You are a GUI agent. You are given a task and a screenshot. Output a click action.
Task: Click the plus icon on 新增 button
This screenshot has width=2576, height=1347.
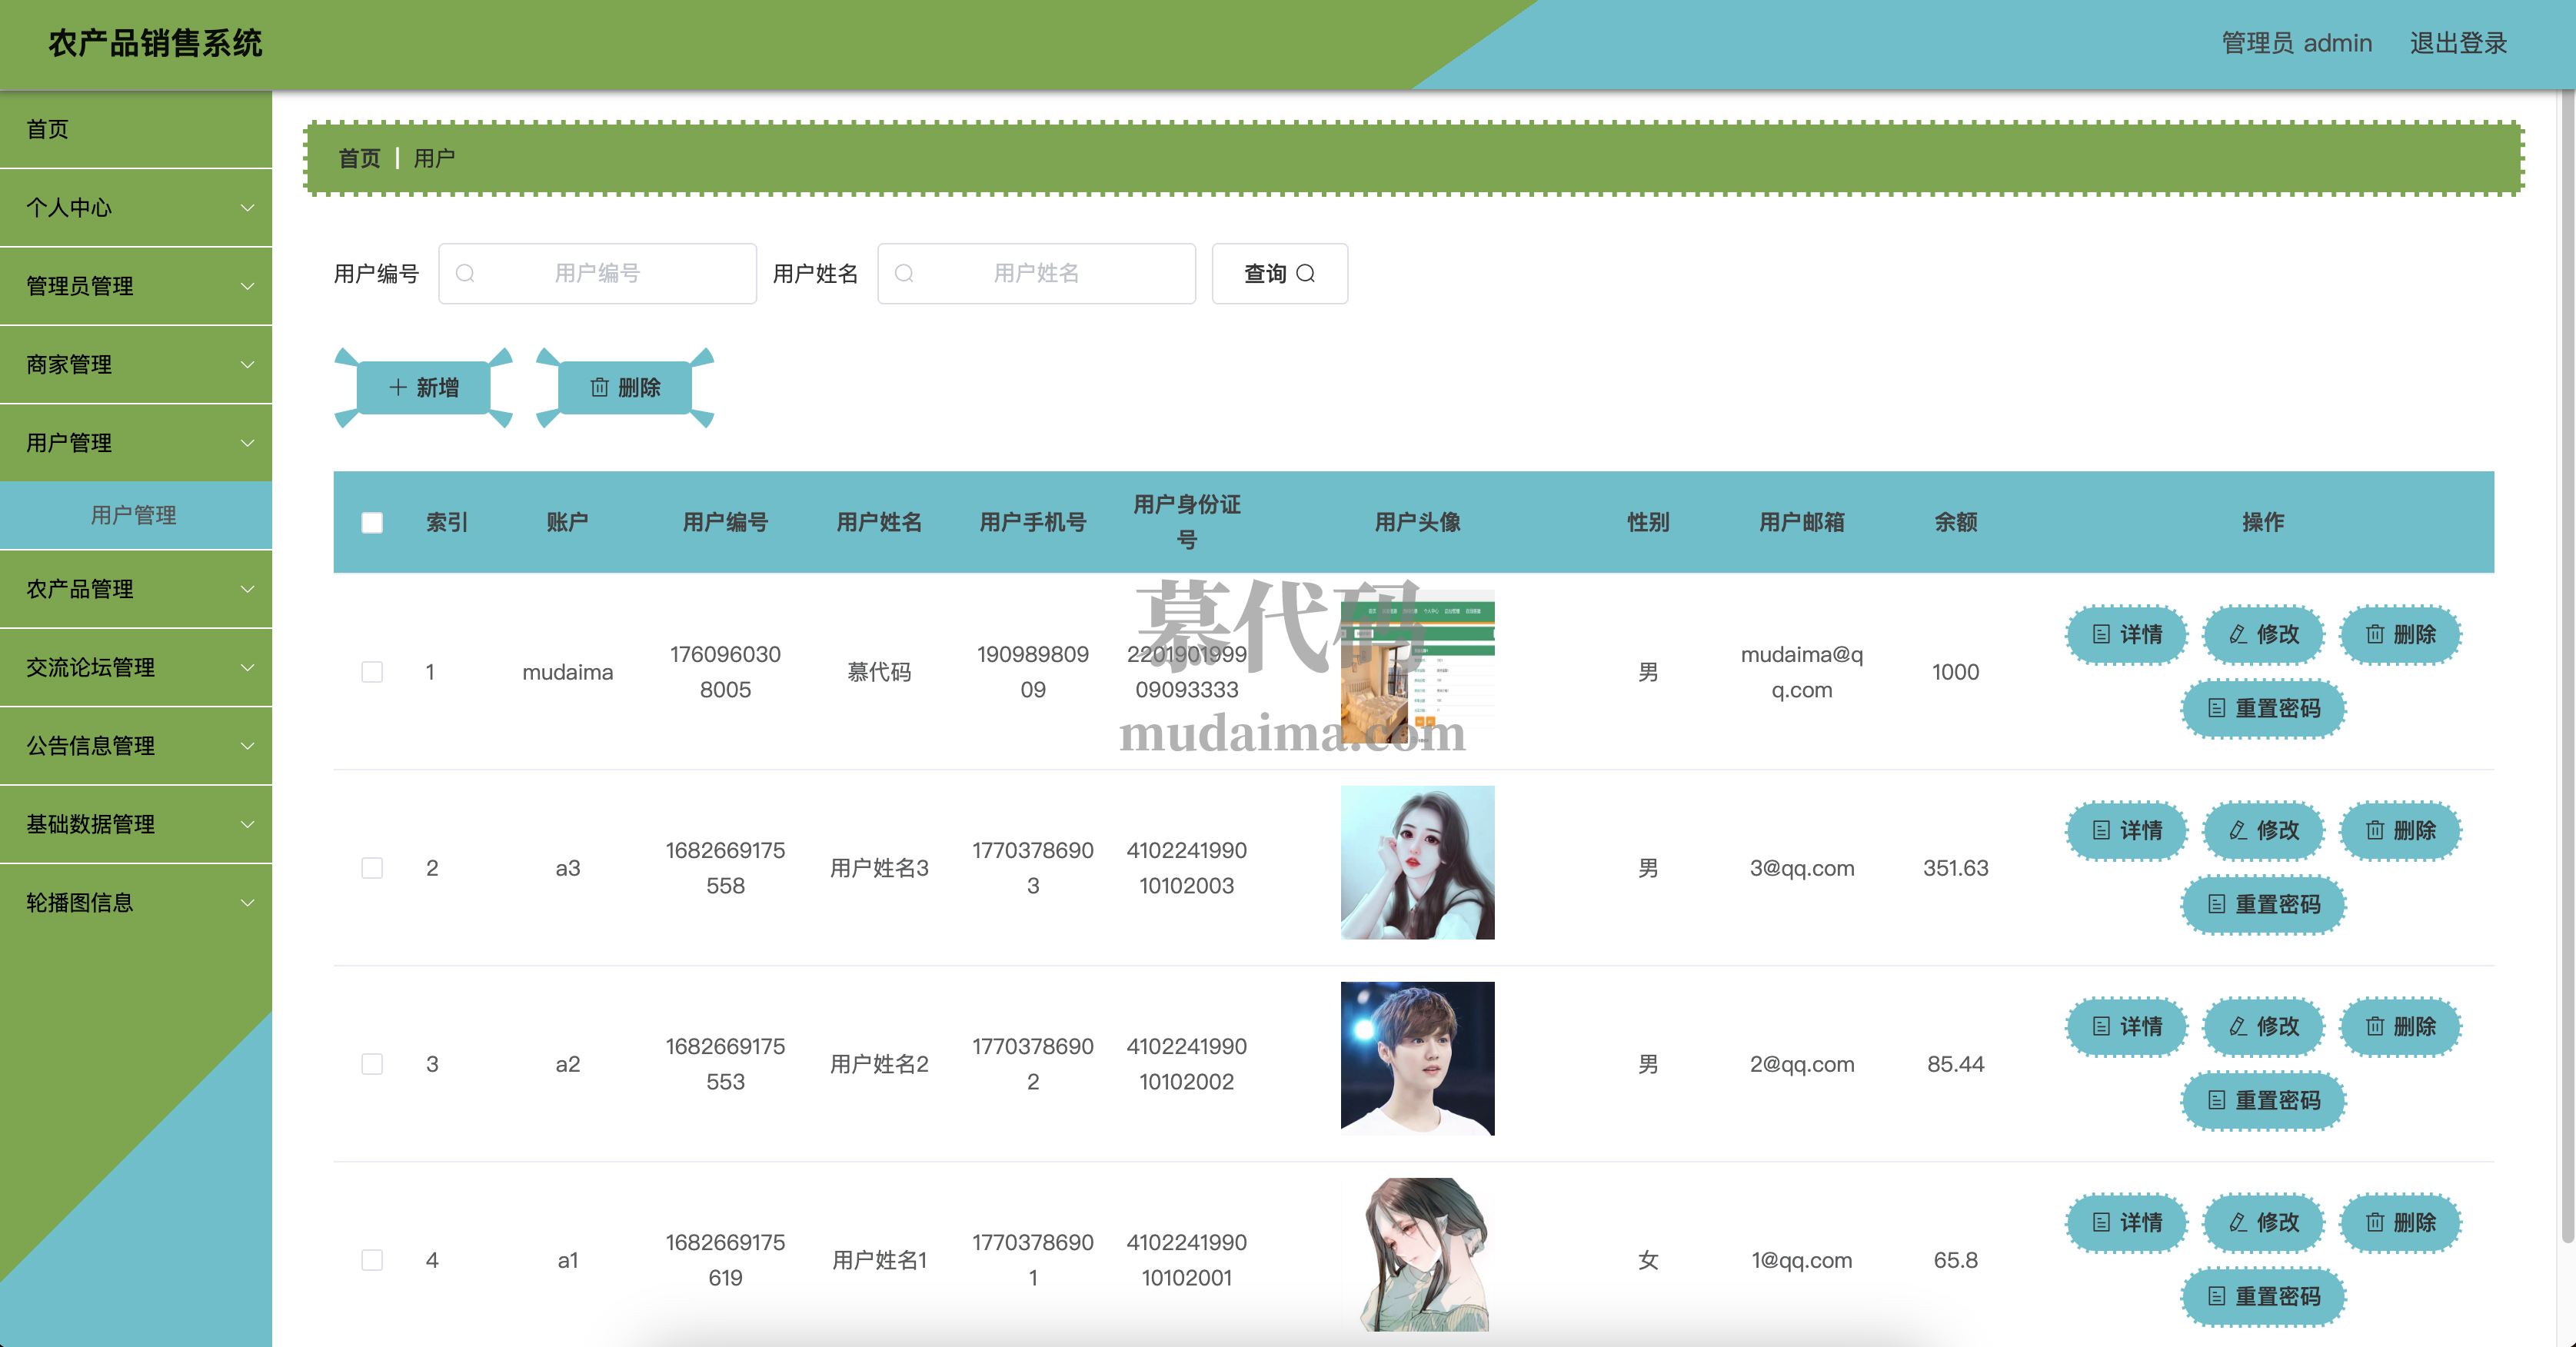[x=398, y=388]
